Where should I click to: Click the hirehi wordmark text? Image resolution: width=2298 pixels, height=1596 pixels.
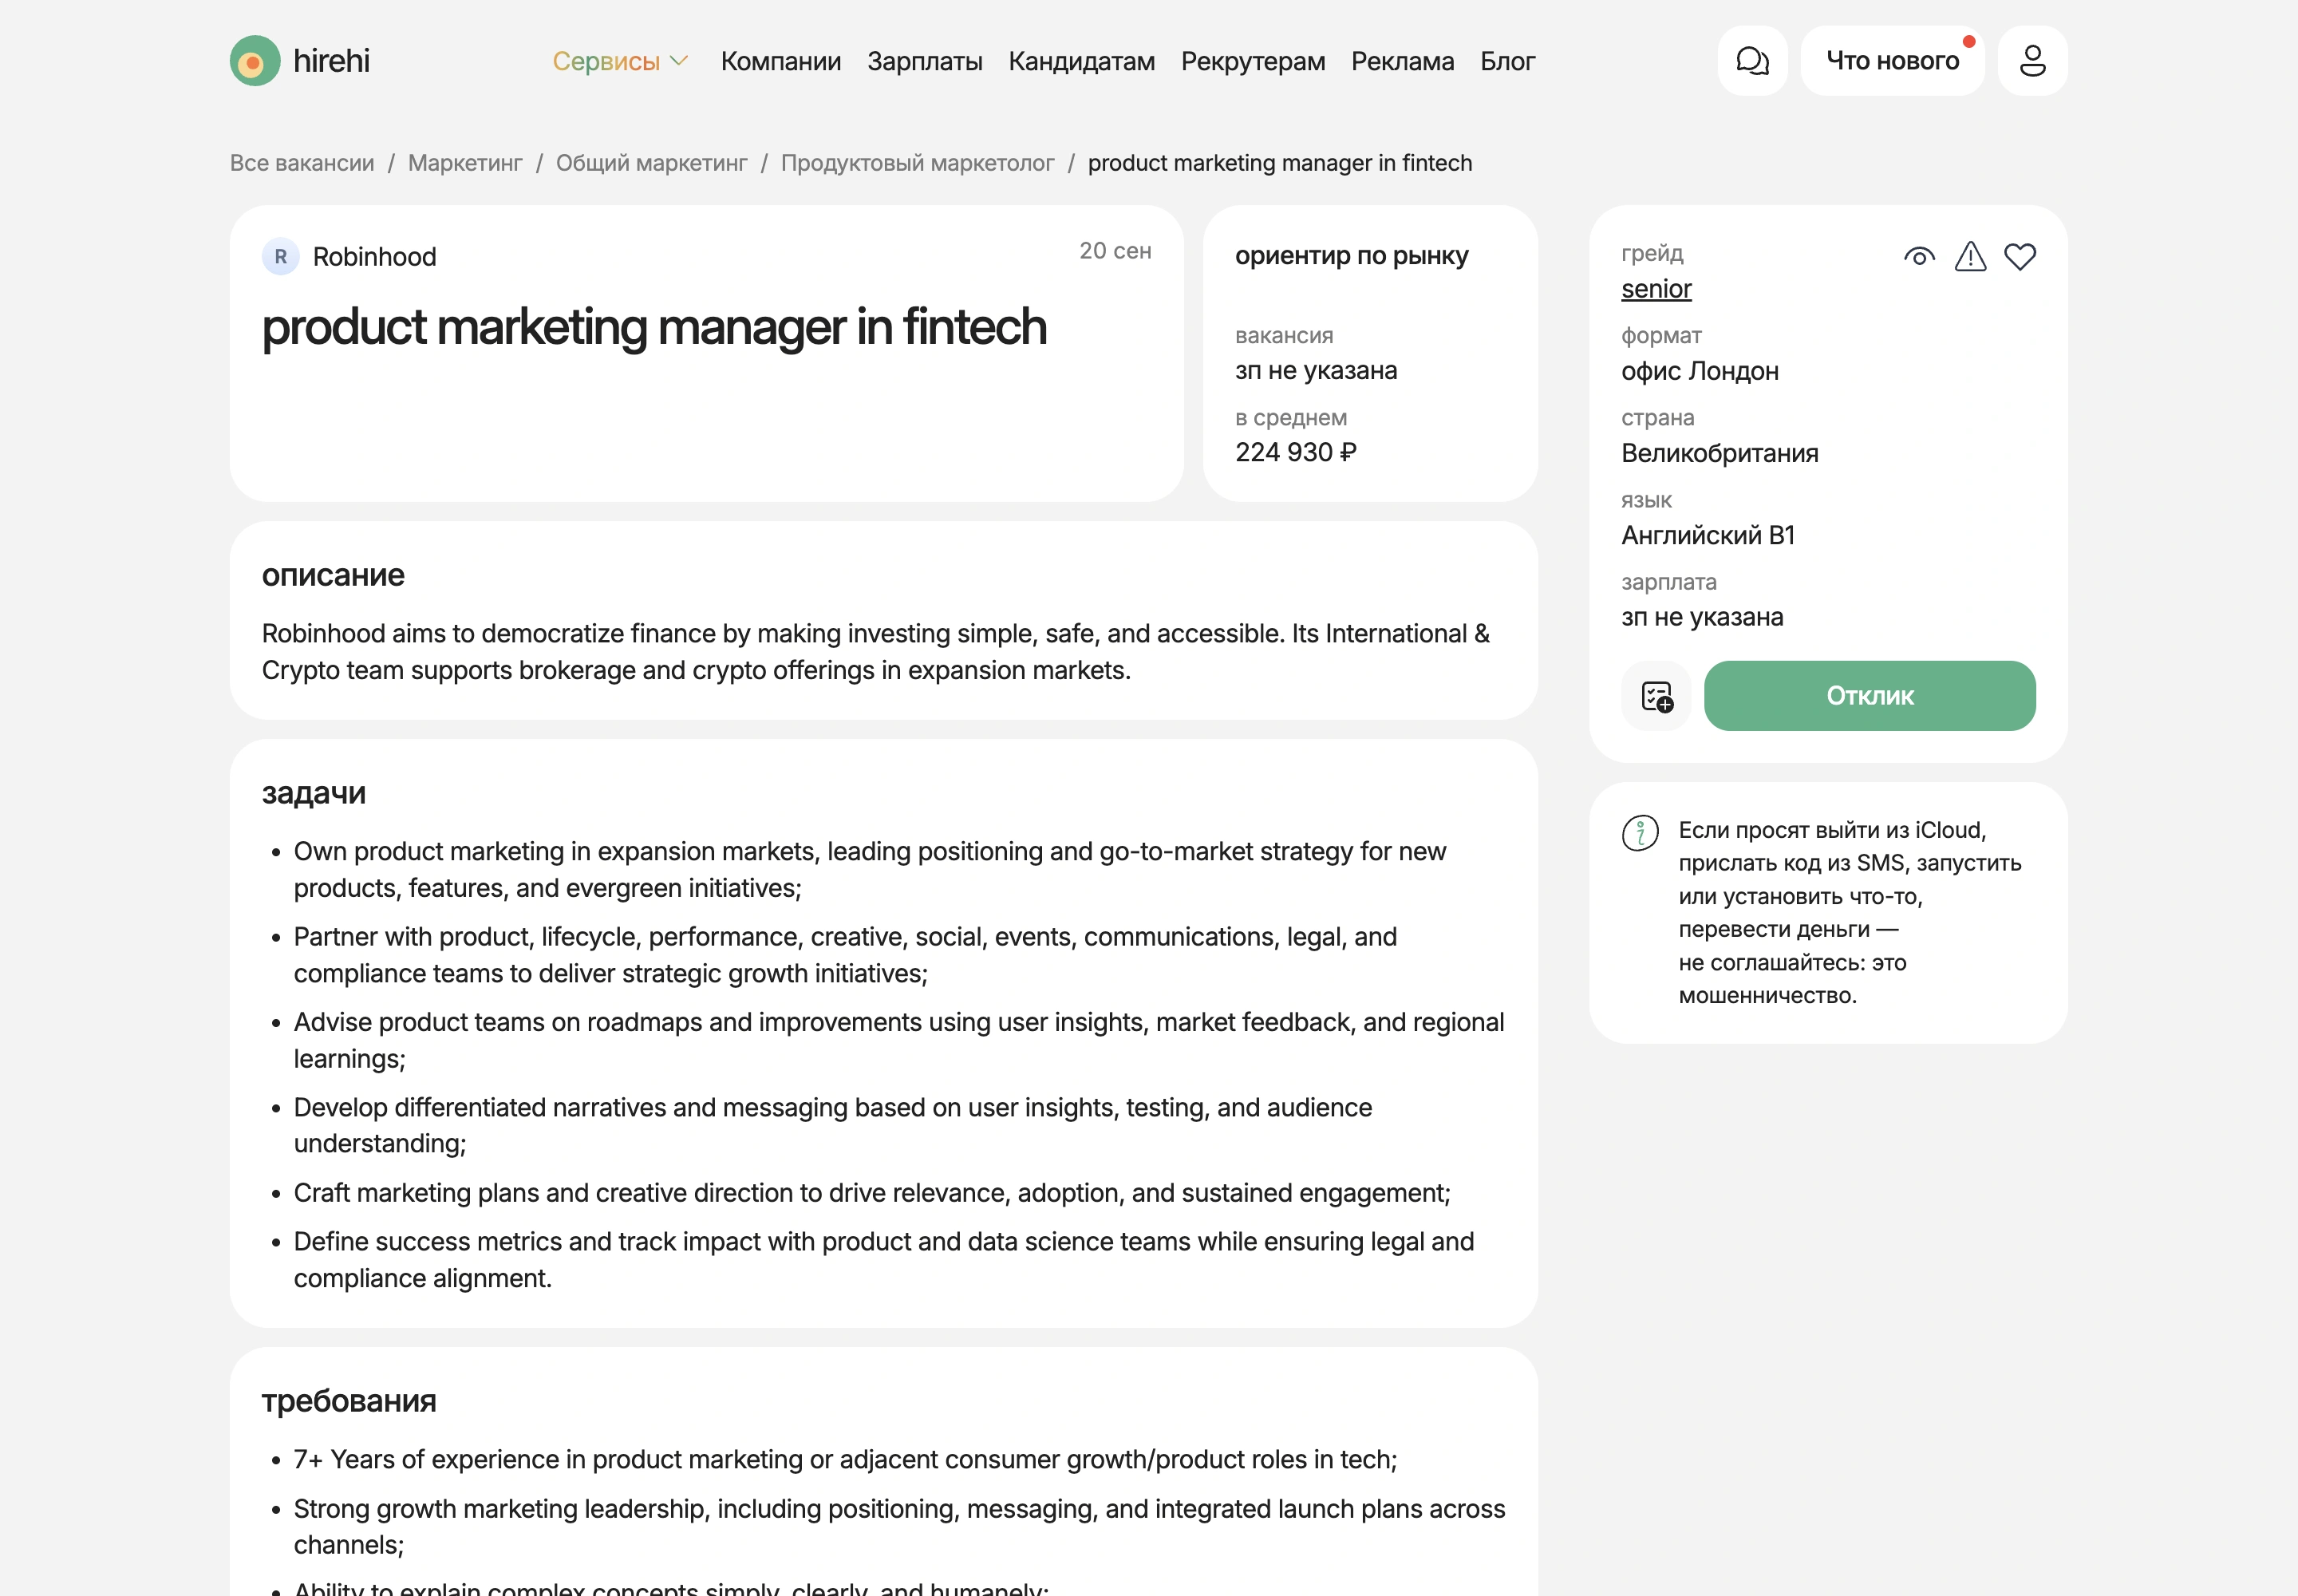click(331, 61)
